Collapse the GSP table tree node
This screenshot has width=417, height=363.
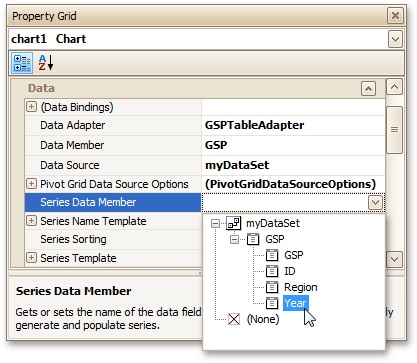[235, 239]
